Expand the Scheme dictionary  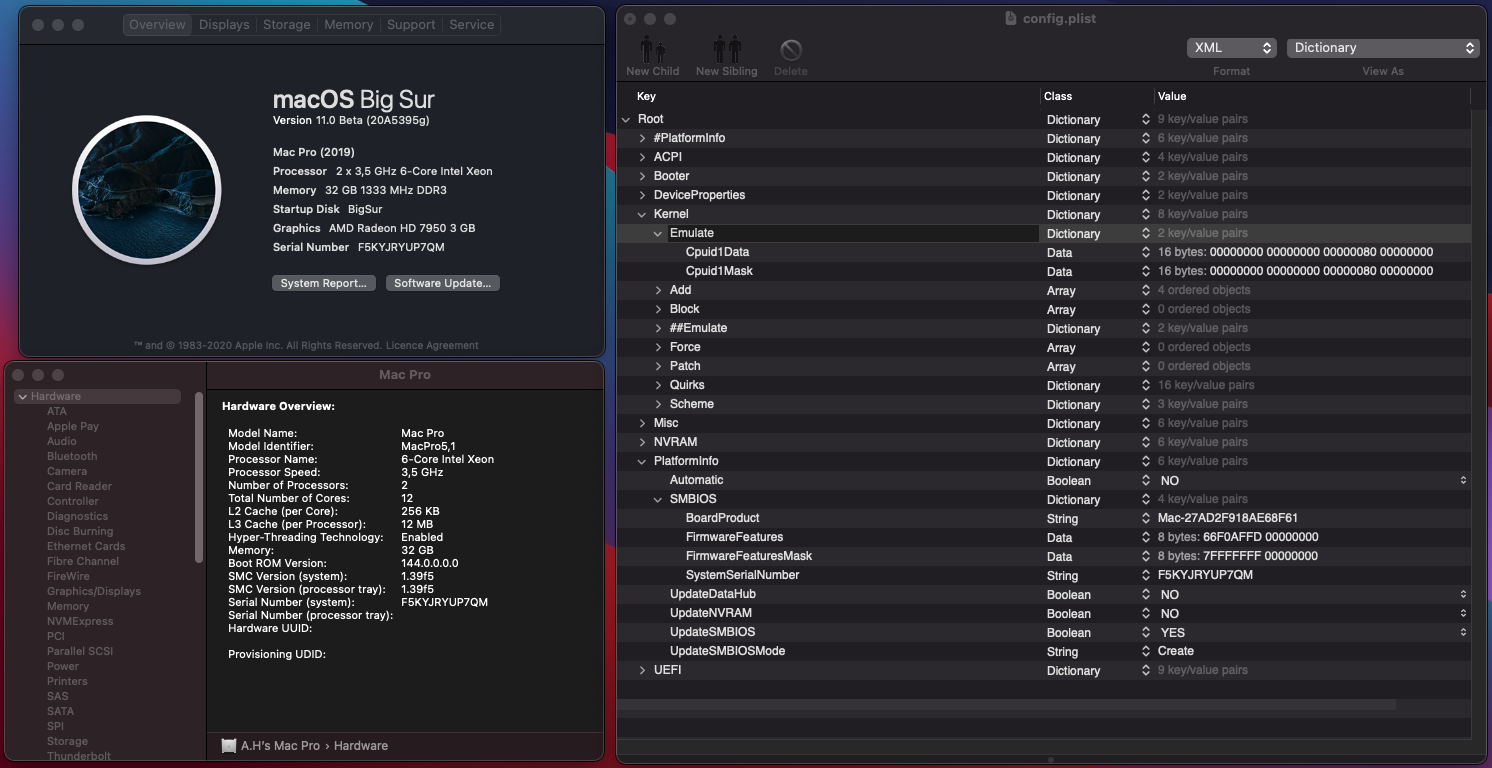click(x=658, y=404)
